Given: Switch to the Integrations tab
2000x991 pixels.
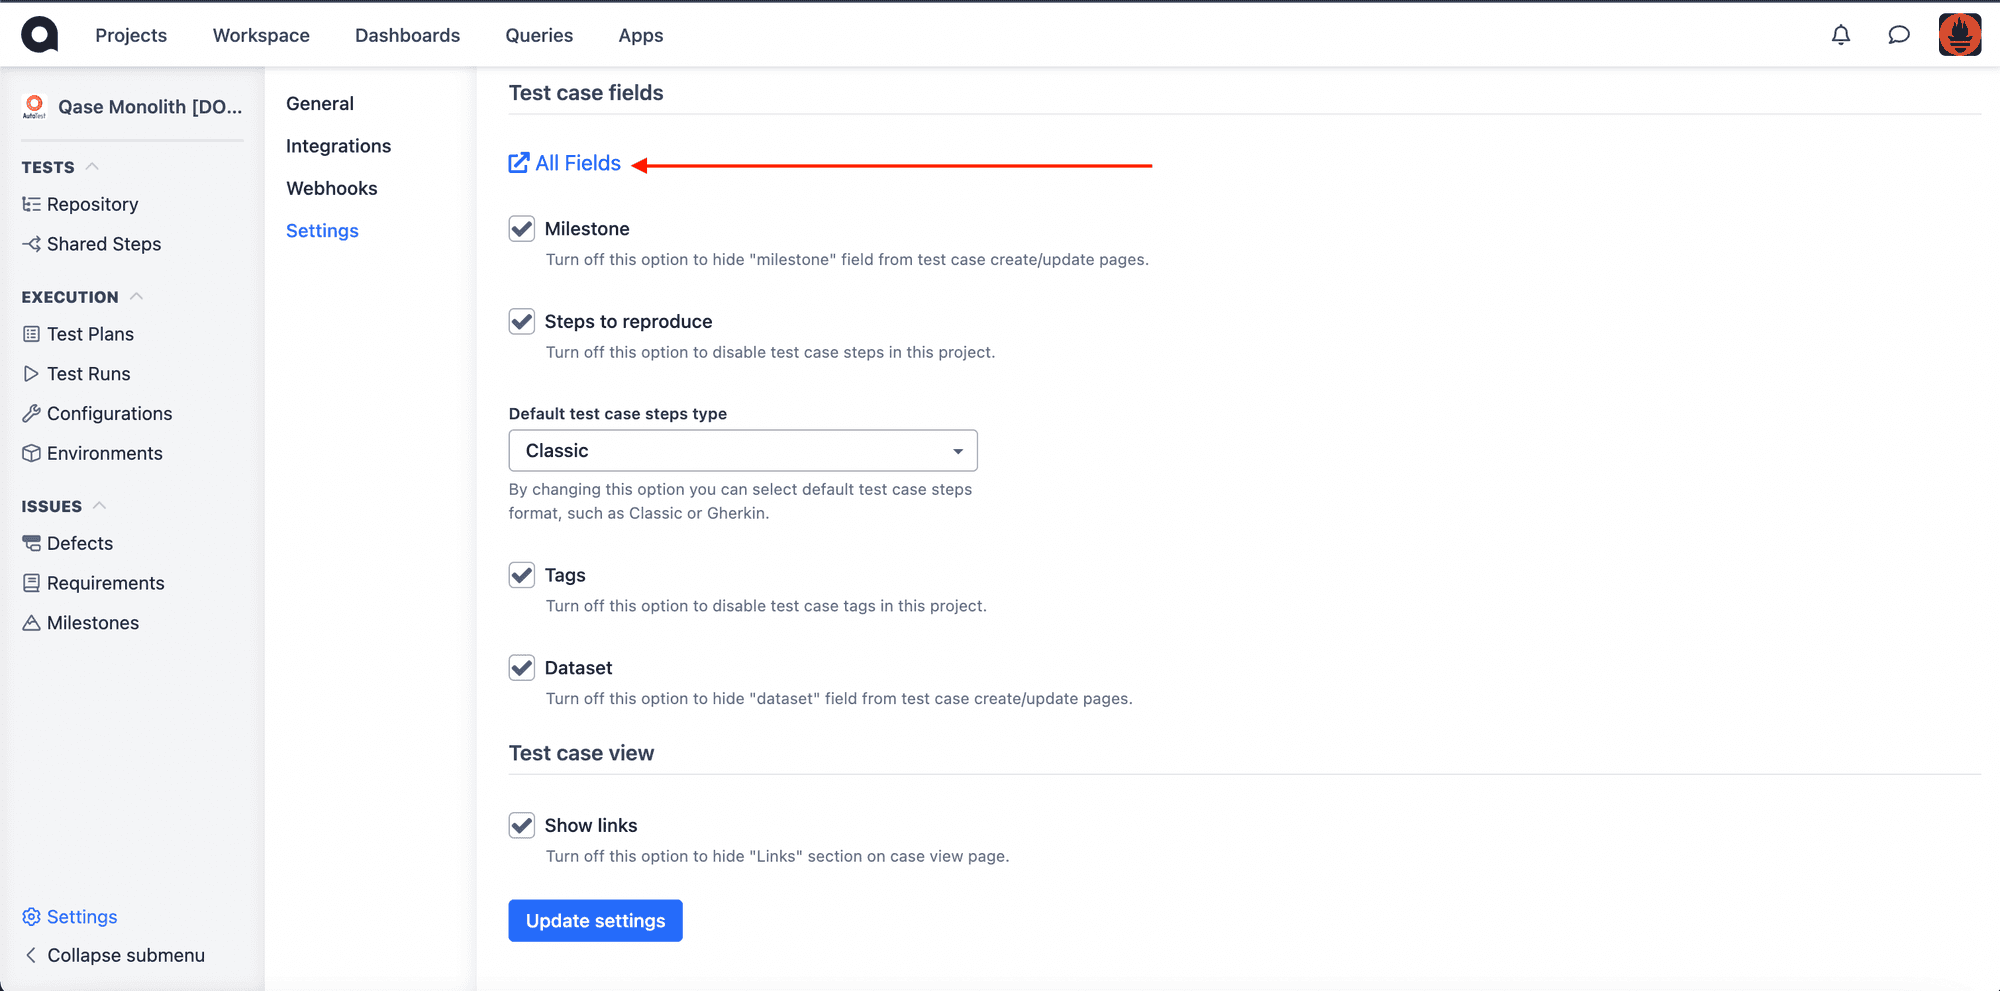Looking at the screenshot, I should tap(338, 146).
